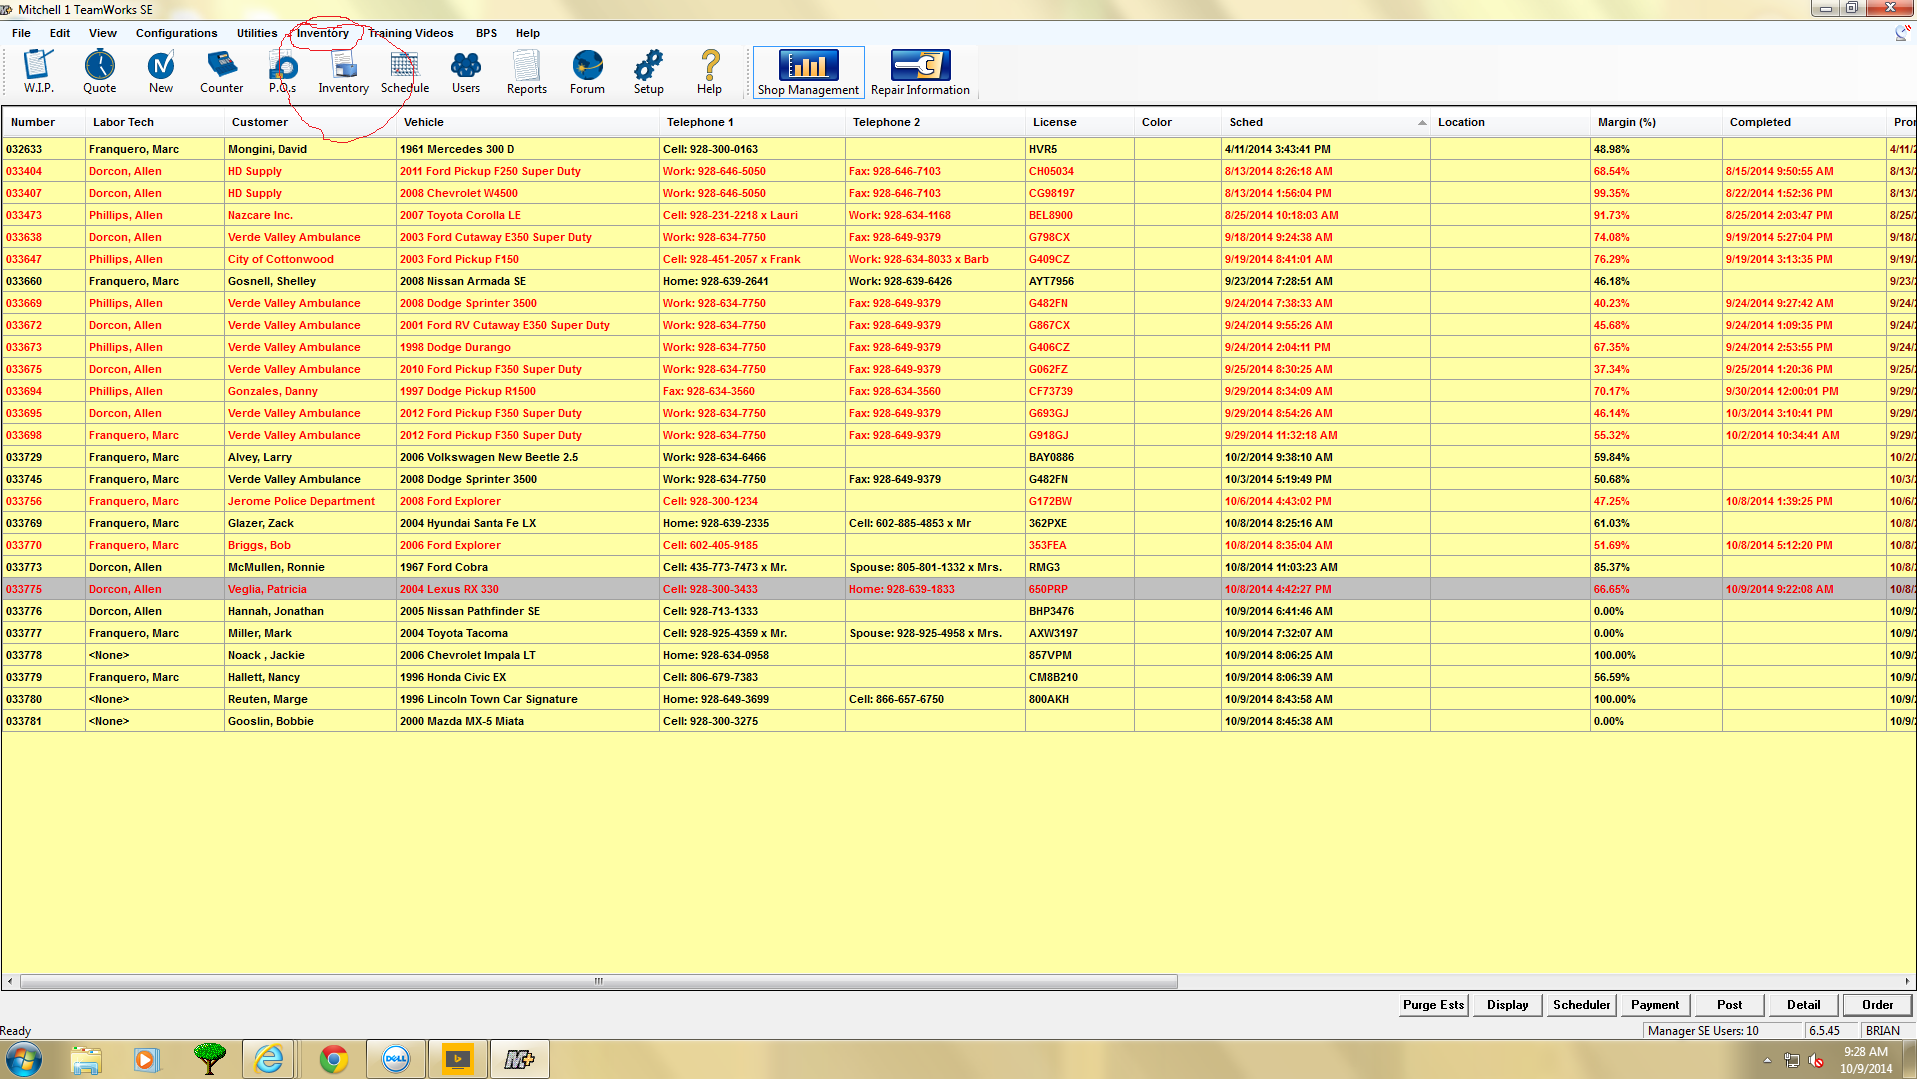The image size is (1920, 1080).
Task: Open the BPS menu
Action: click(486, 33)
